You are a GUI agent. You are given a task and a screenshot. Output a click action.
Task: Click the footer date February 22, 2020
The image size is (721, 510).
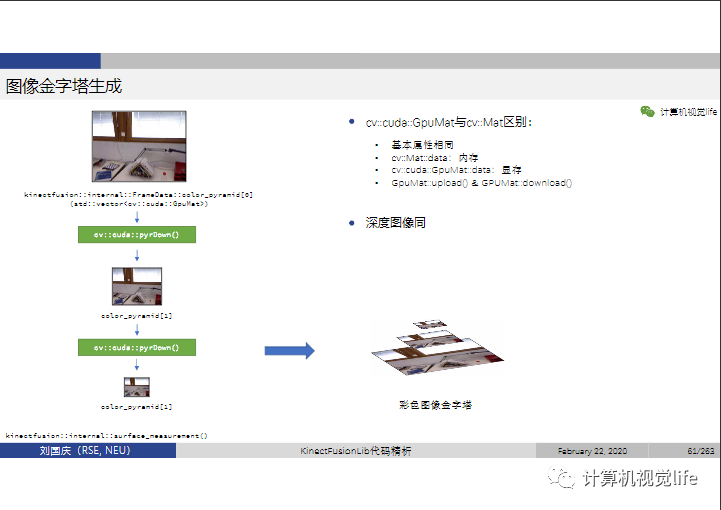click(x=592, y=451)
